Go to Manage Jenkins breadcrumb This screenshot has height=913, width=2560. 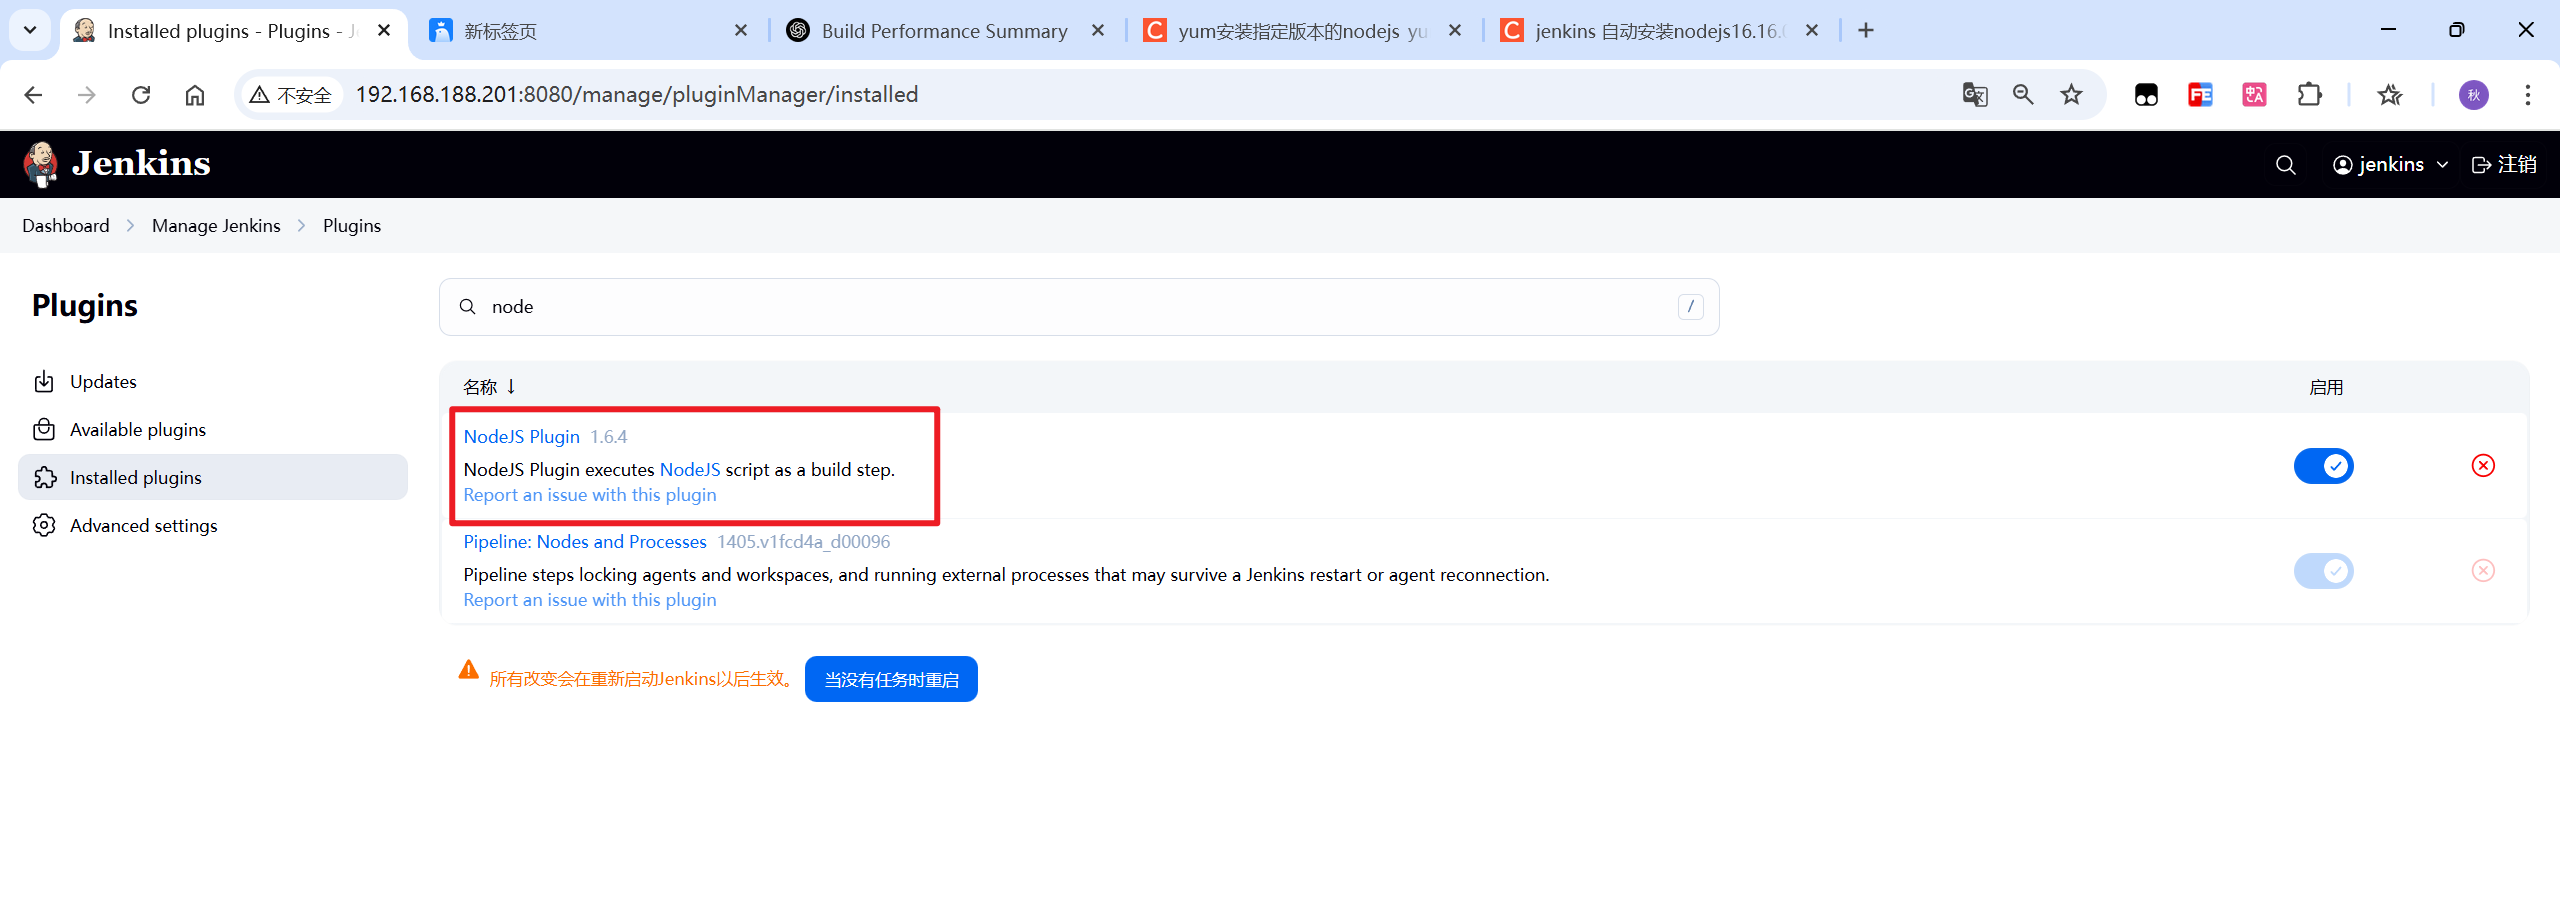216,226
